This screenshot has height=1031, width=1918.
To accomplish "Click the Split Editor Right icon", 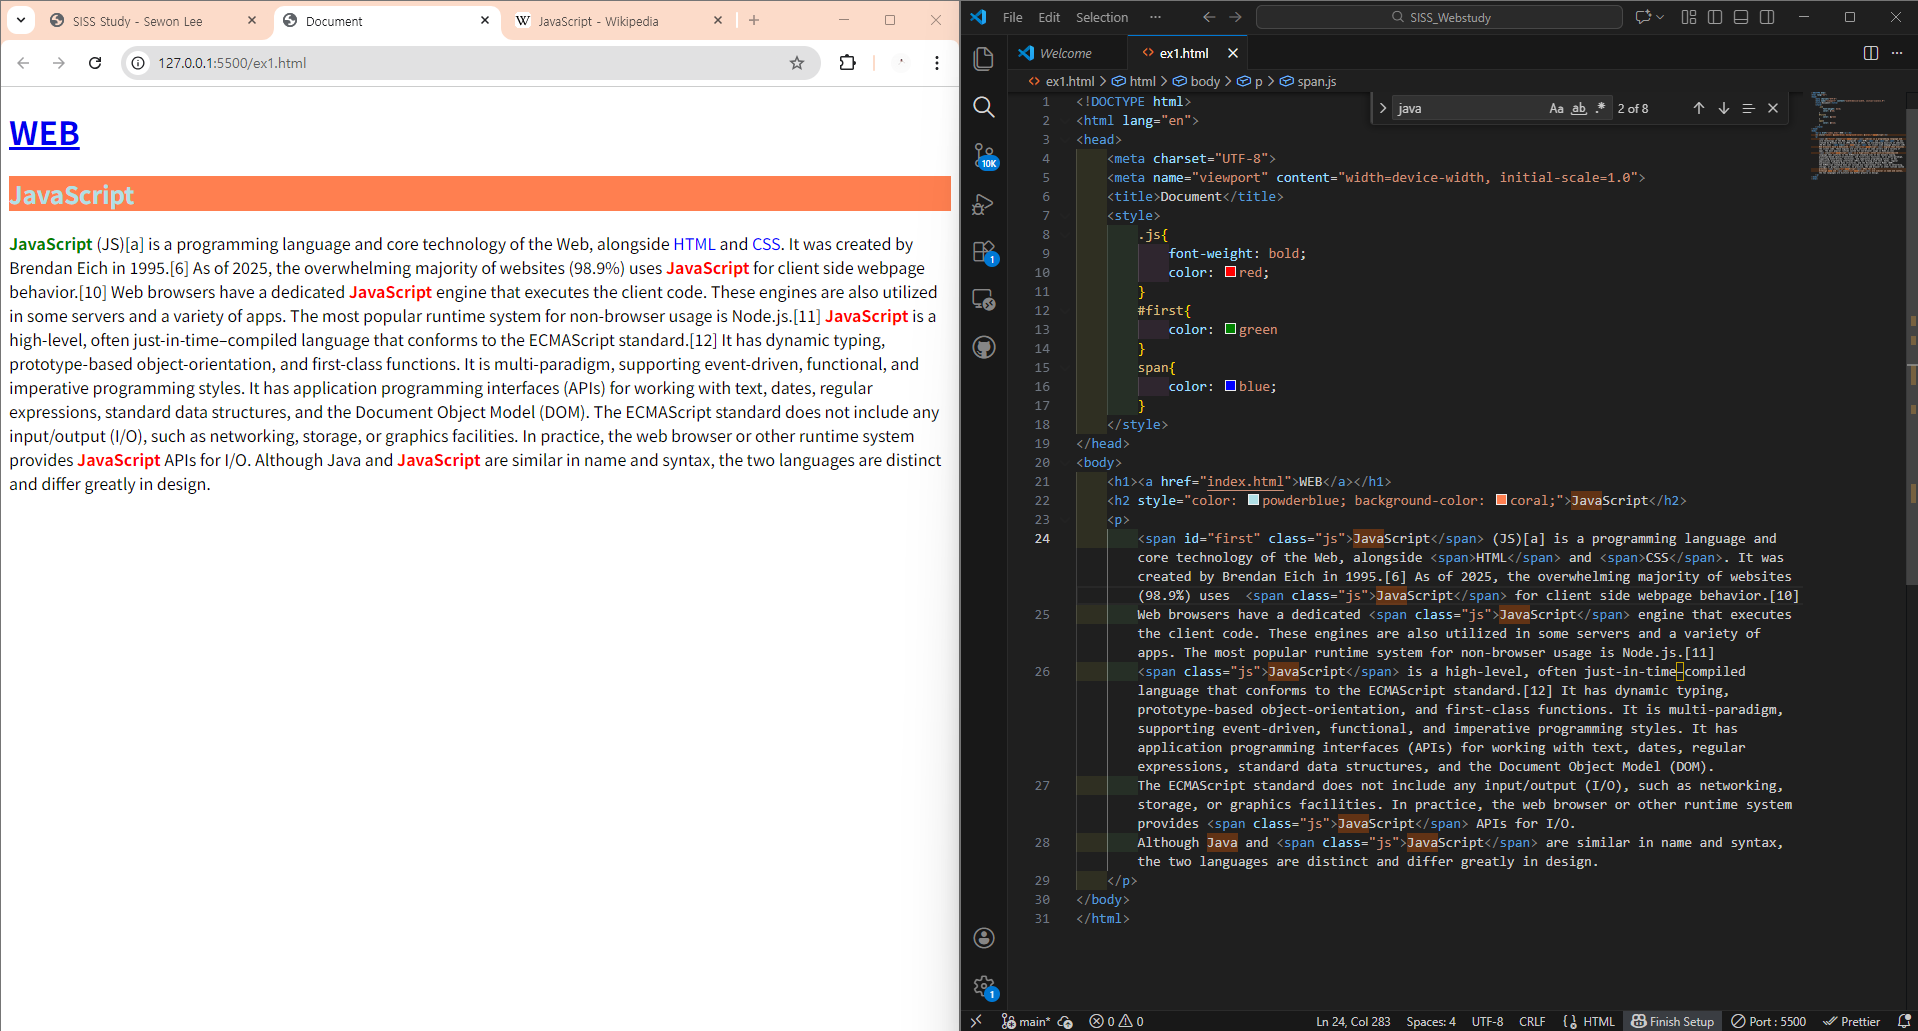I will click(1870, 53).
